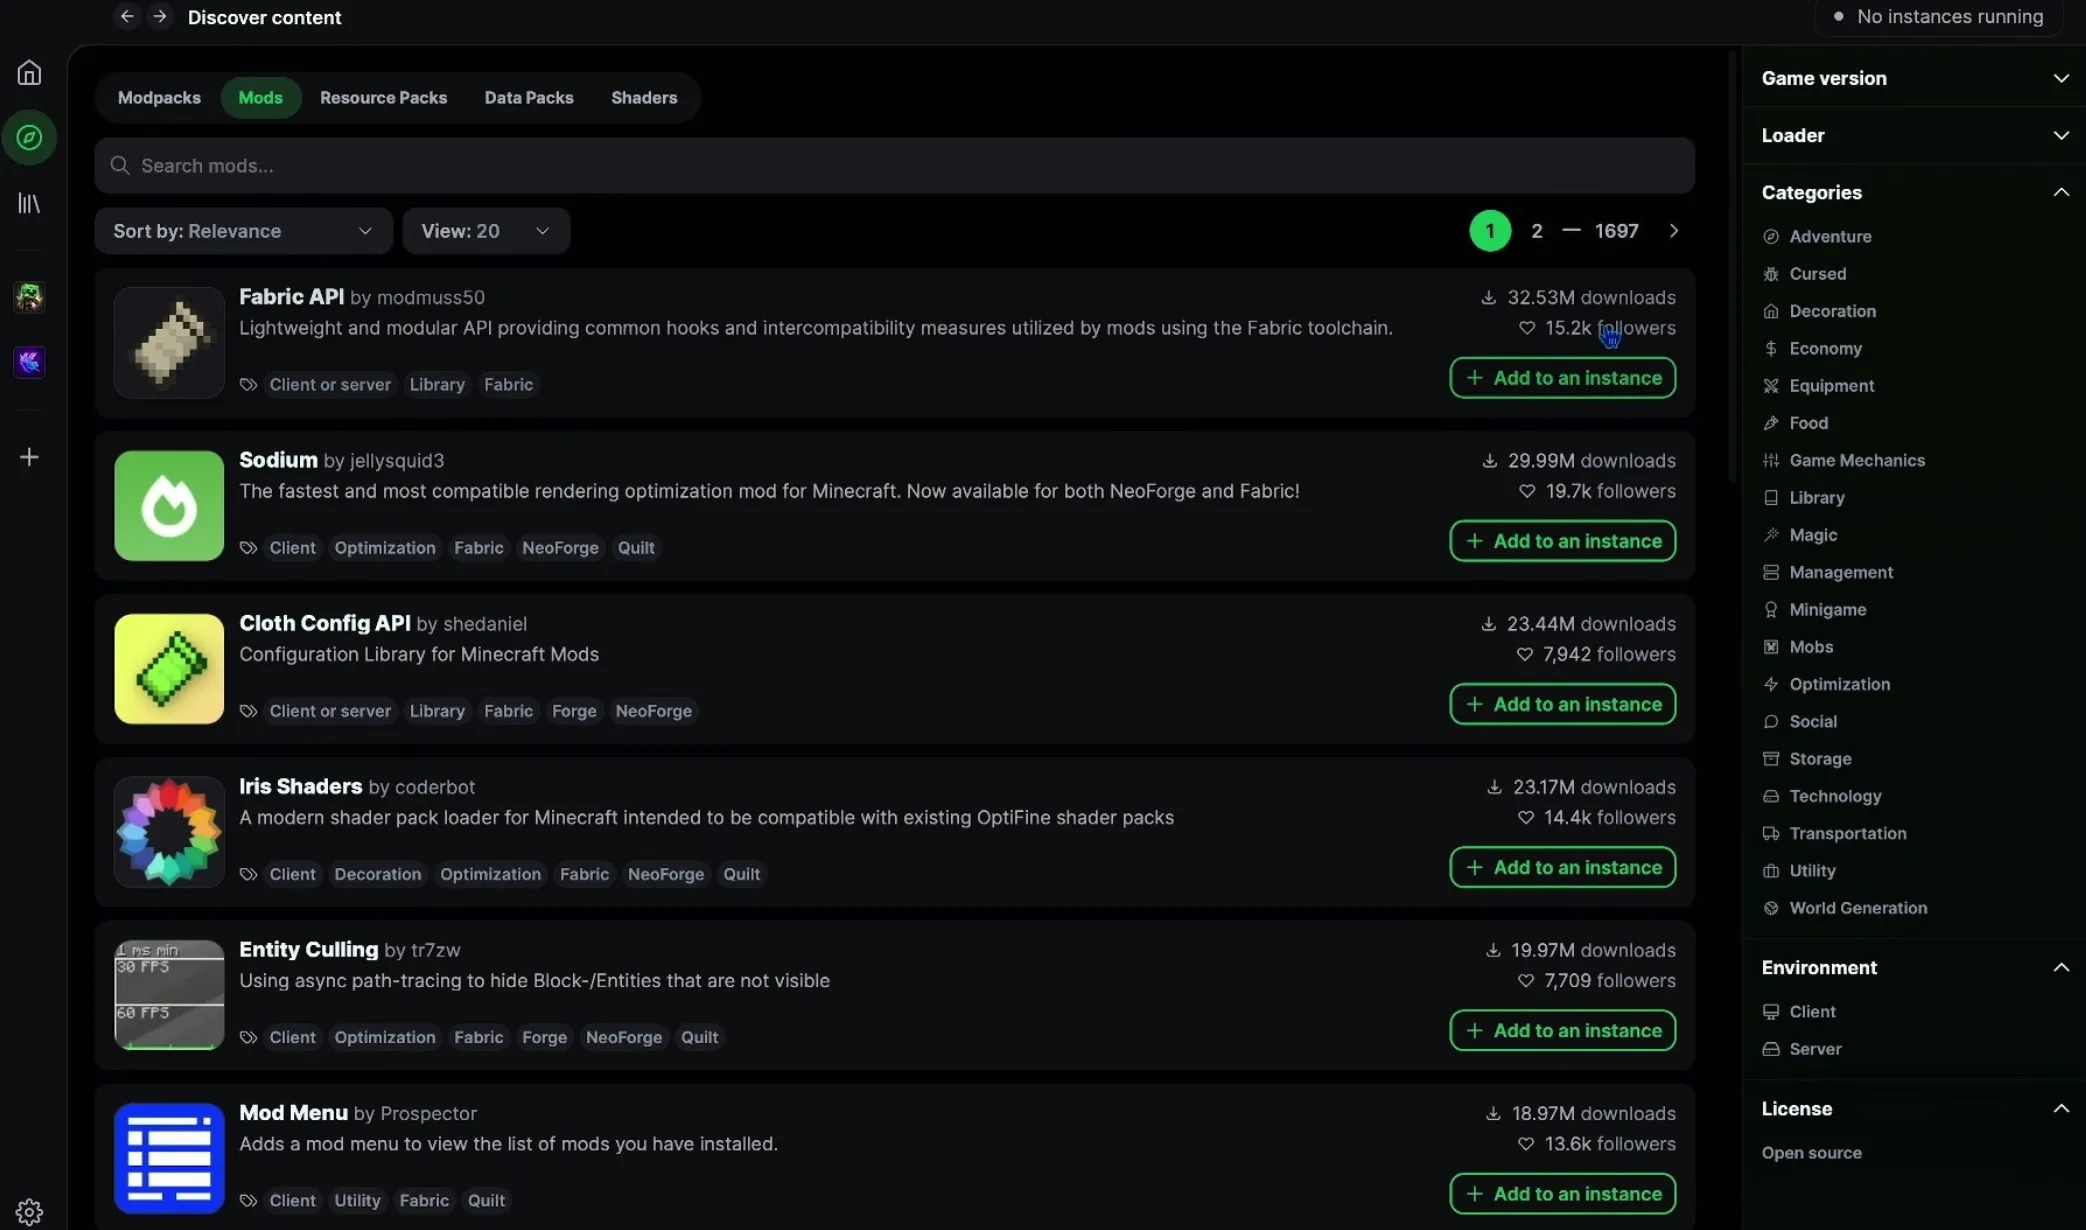Filter by Decoration category

(x=1820, y=311)
